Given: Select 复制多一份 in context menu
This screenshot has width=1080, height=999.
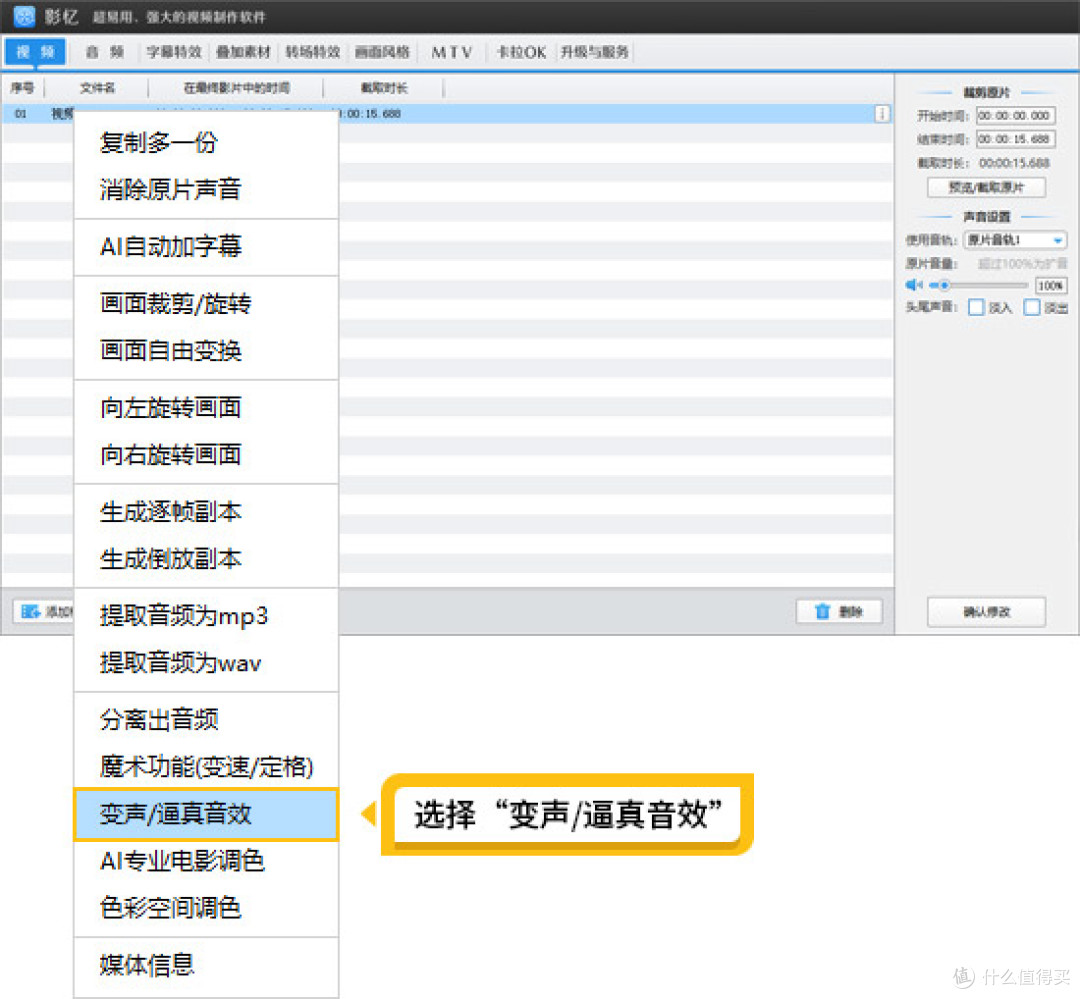Looking at the screenshot, I should pyautogui.click(x=206, y=143).
